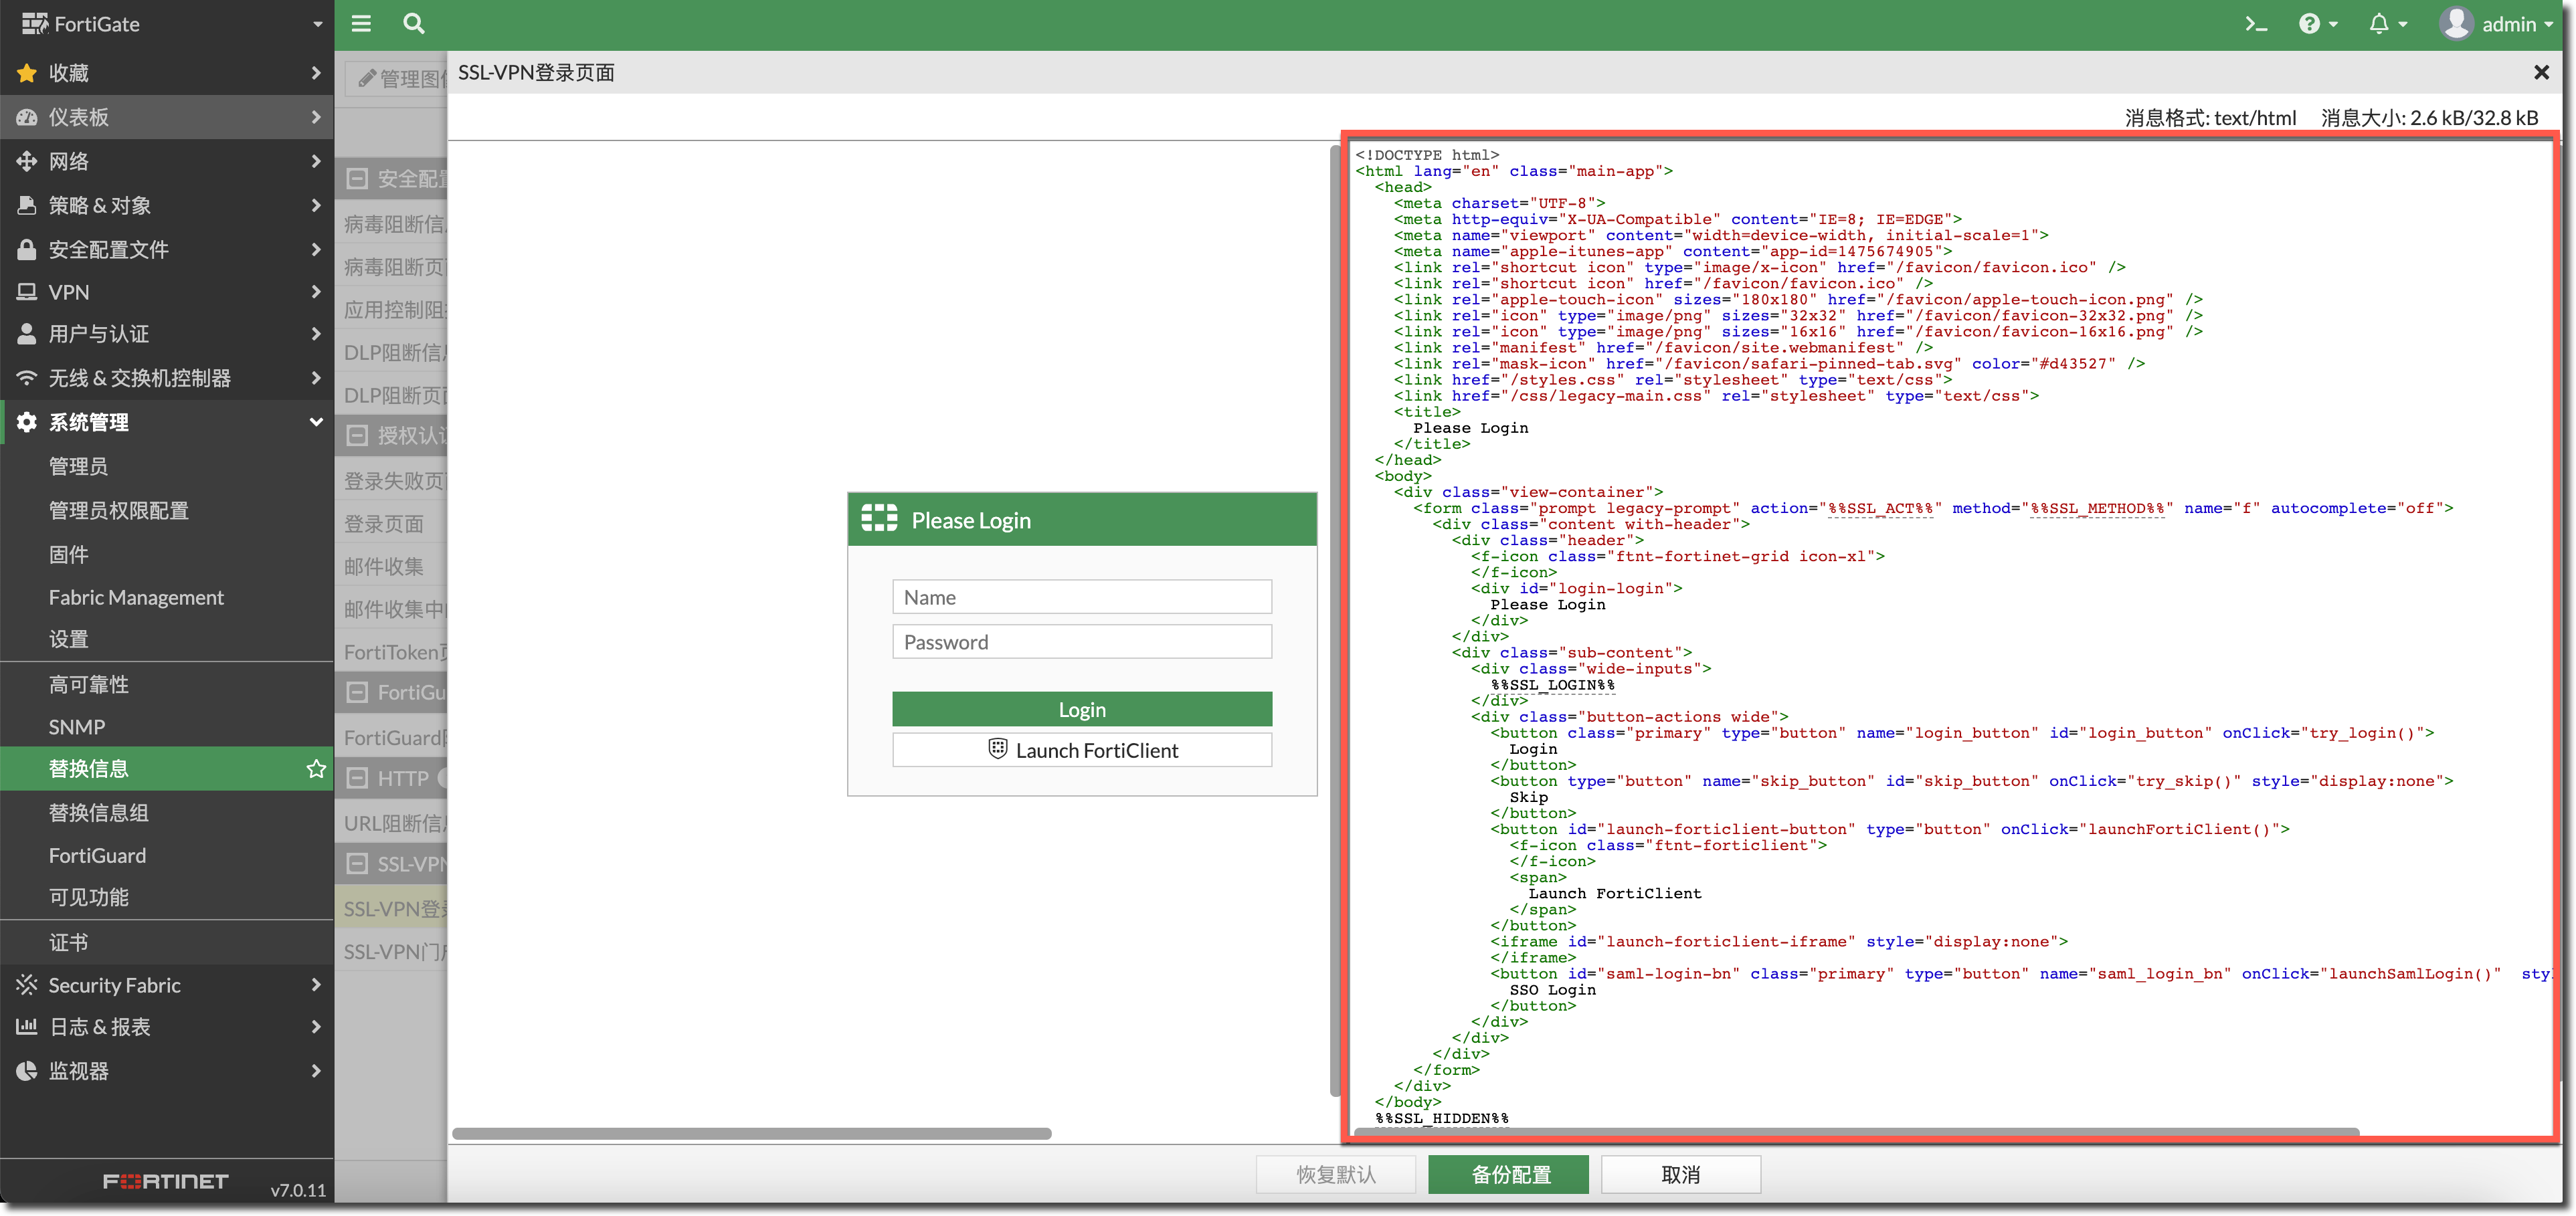Image resolution: width=2576 pixels, height=1216 pixels.
Task: Collapse the HTTP section toggle
Action: pyautogui.click(x=357, y=778)
